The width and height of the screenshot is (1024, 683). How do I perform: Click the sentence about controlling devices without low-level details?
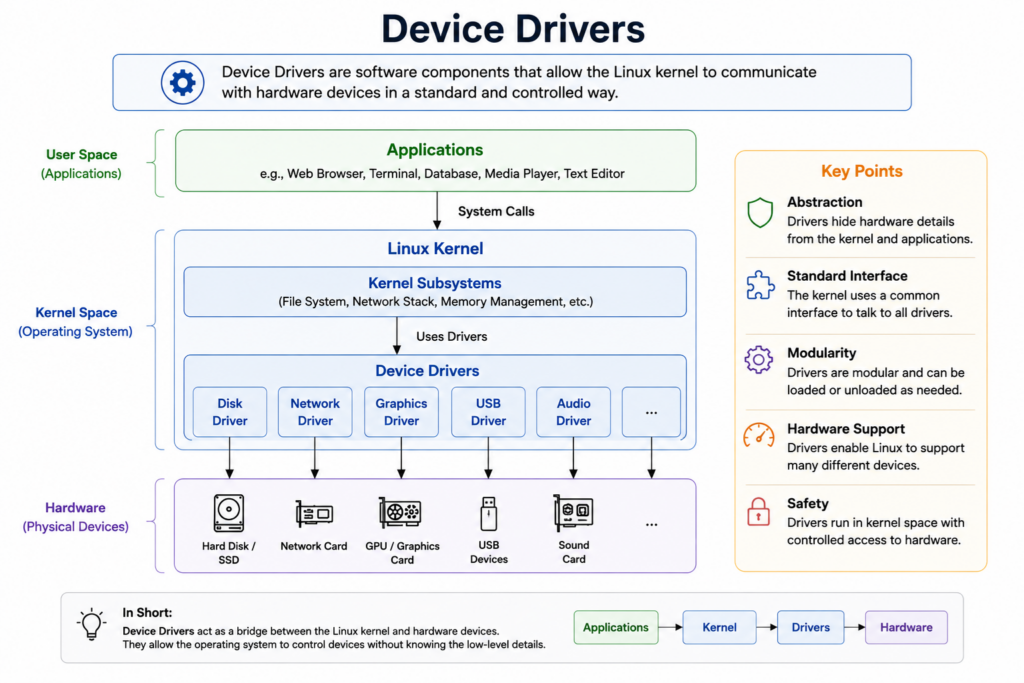334,644
